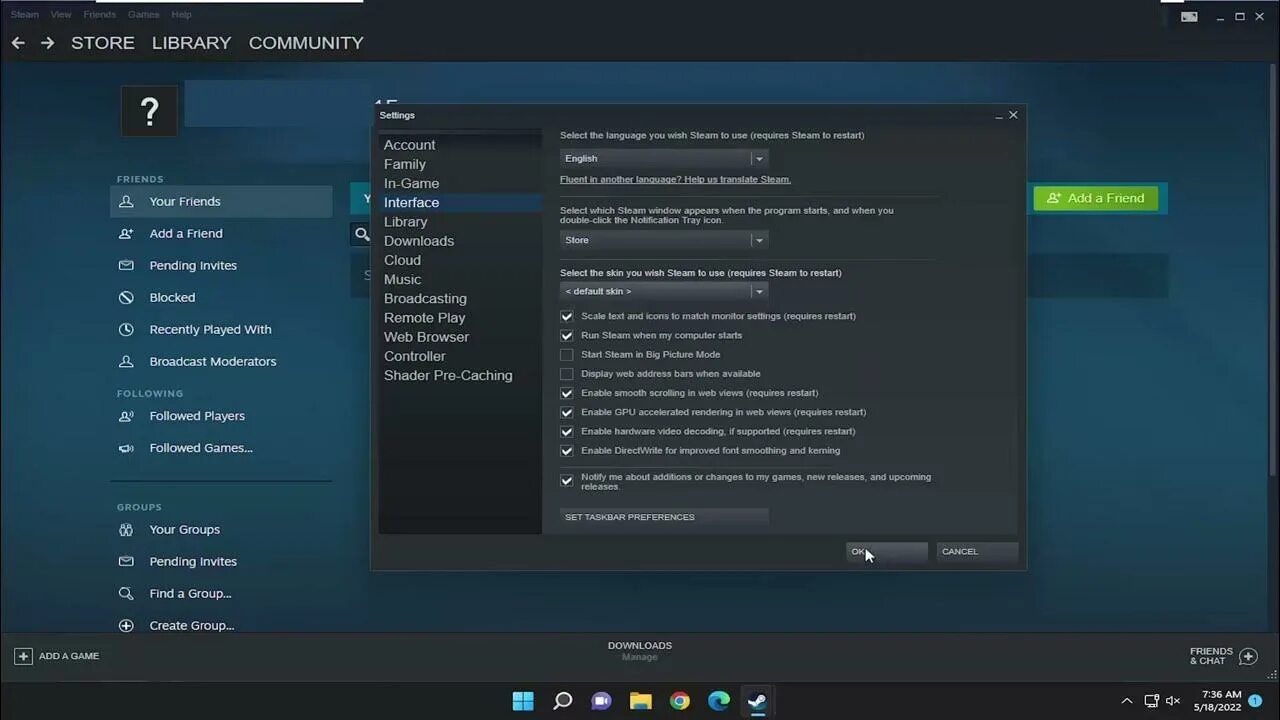Click the Add a Game plus icon
This screenshot has width=1280, height=720.
point(23,656)
